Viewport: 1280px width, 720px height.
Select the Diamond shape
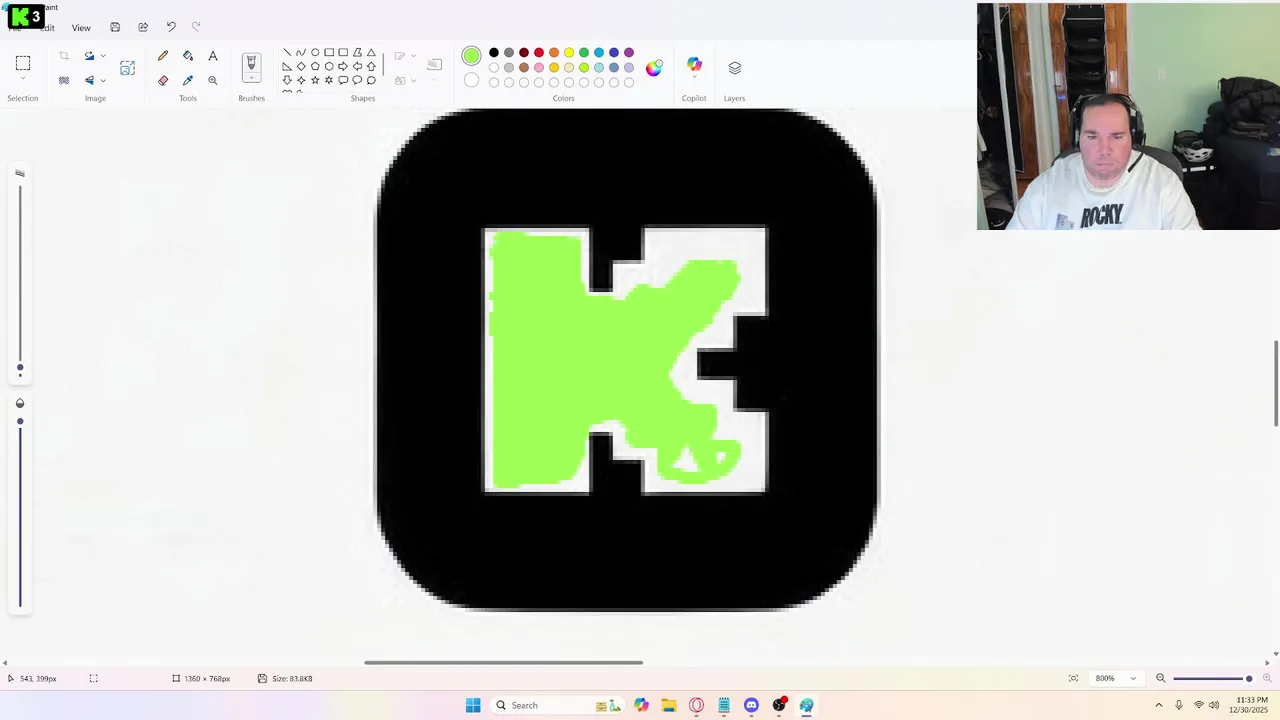tap(301, 67)
